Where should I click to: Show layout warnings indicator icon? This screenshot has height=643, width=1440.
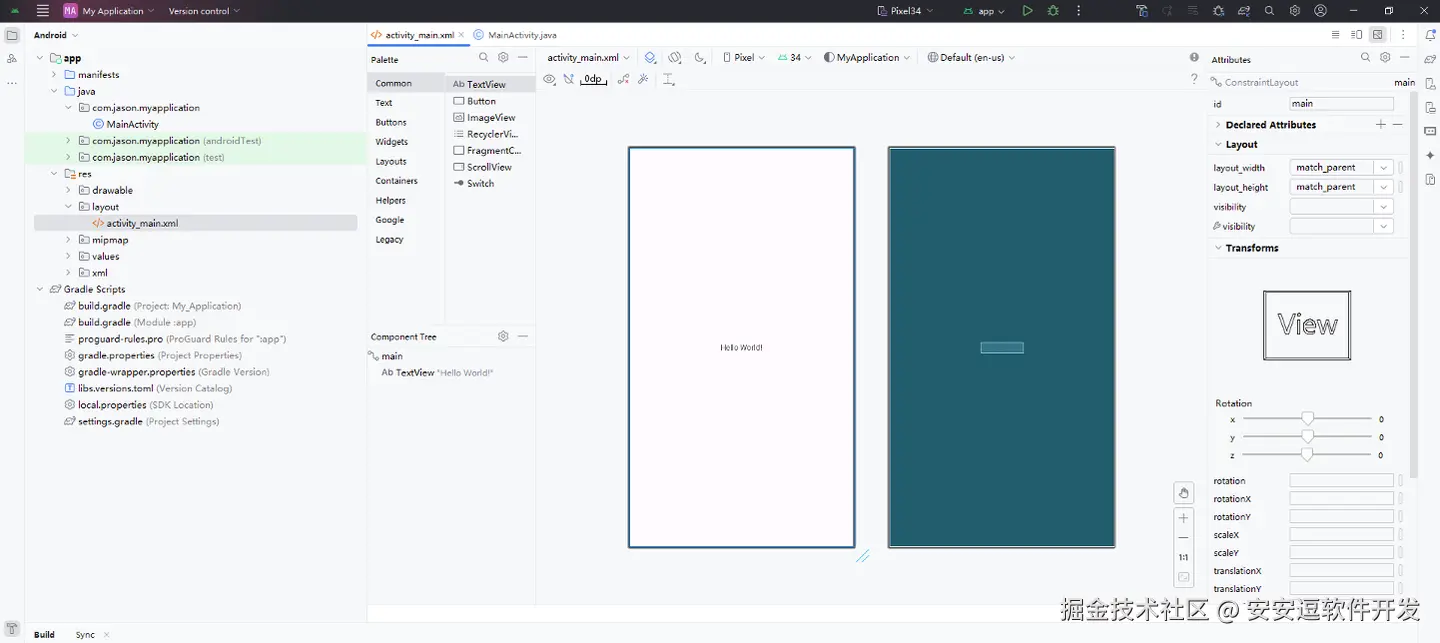(1194, 58)
